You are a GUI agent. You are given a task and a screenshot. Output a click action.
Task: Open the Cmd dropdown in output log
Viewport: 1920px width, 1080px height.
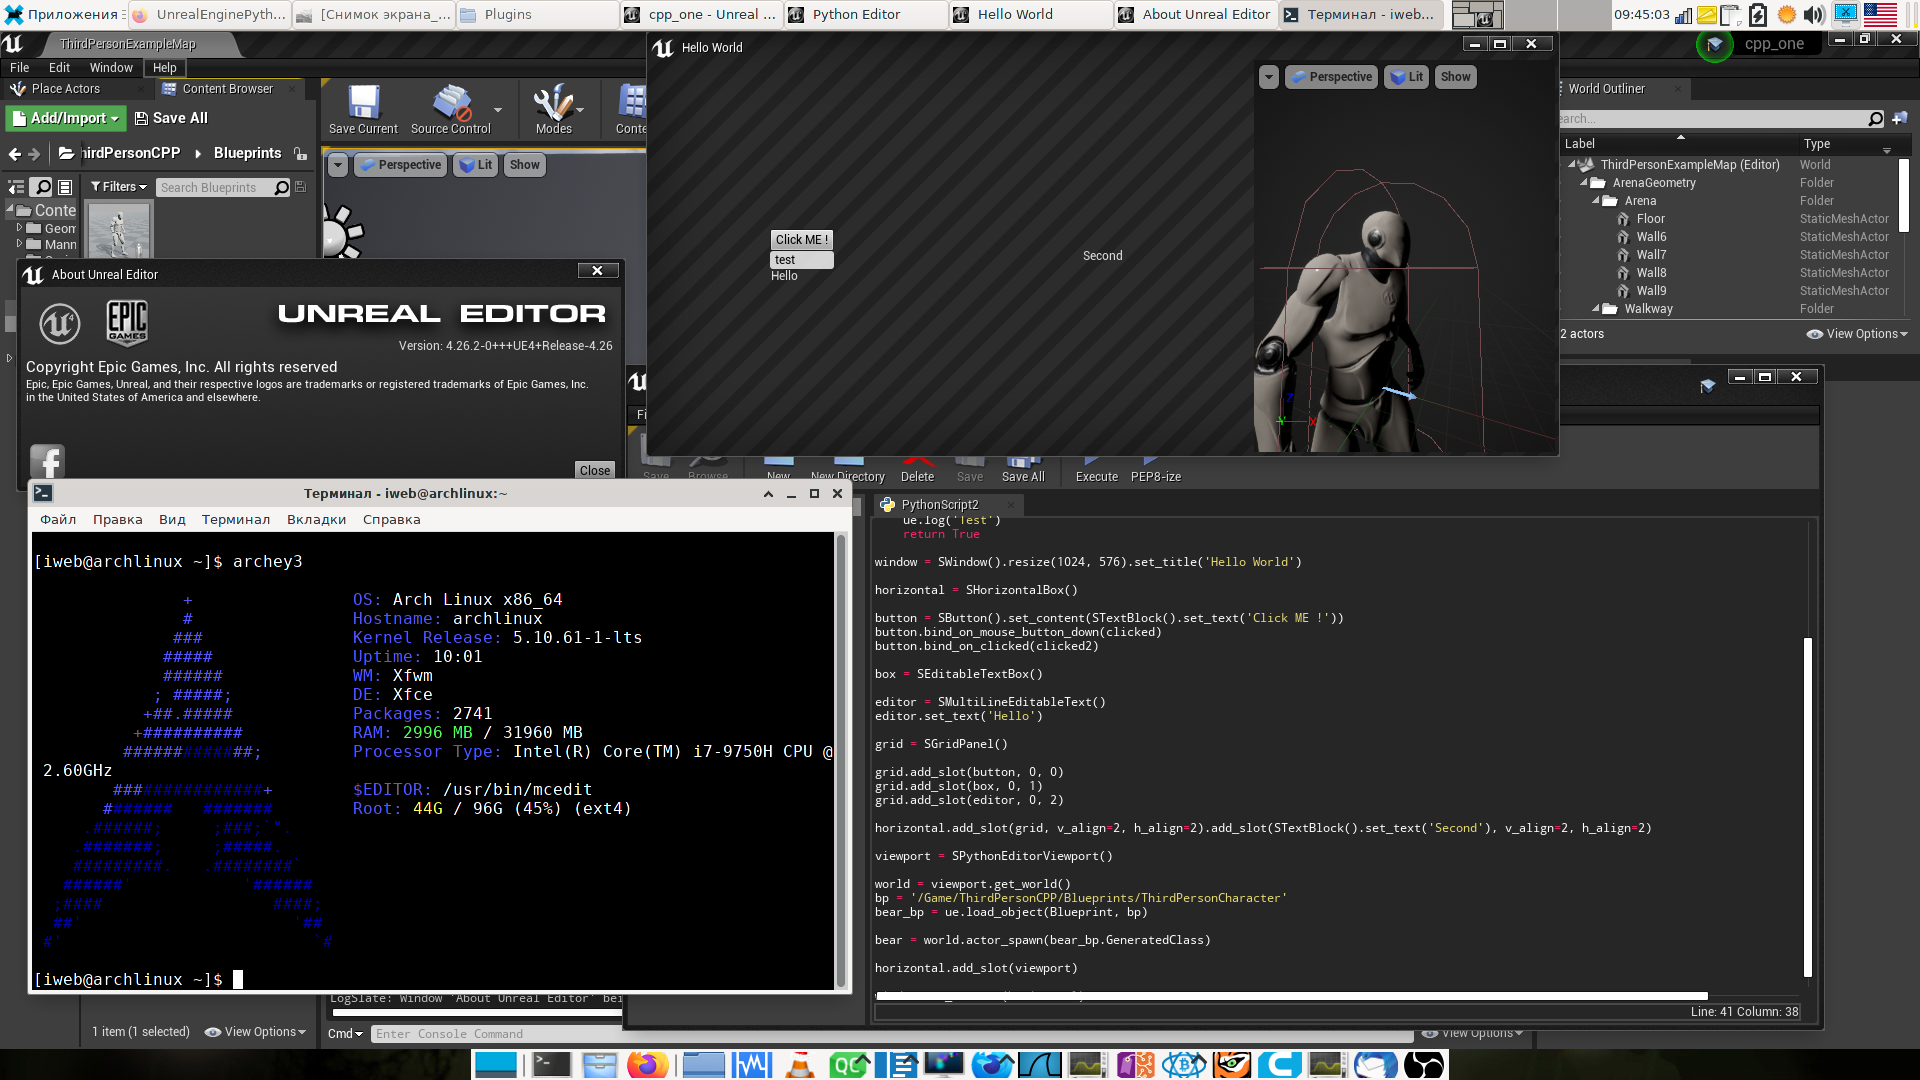coord(345,1034)
